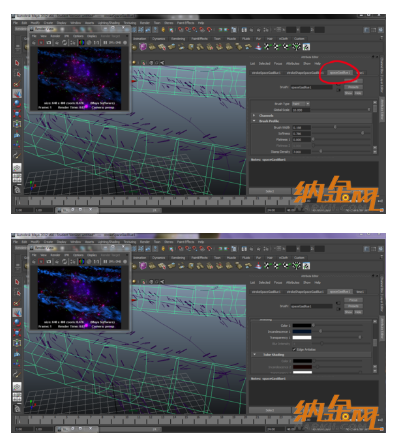Show RGB channels icon in upper Render View

pos(81,43)
